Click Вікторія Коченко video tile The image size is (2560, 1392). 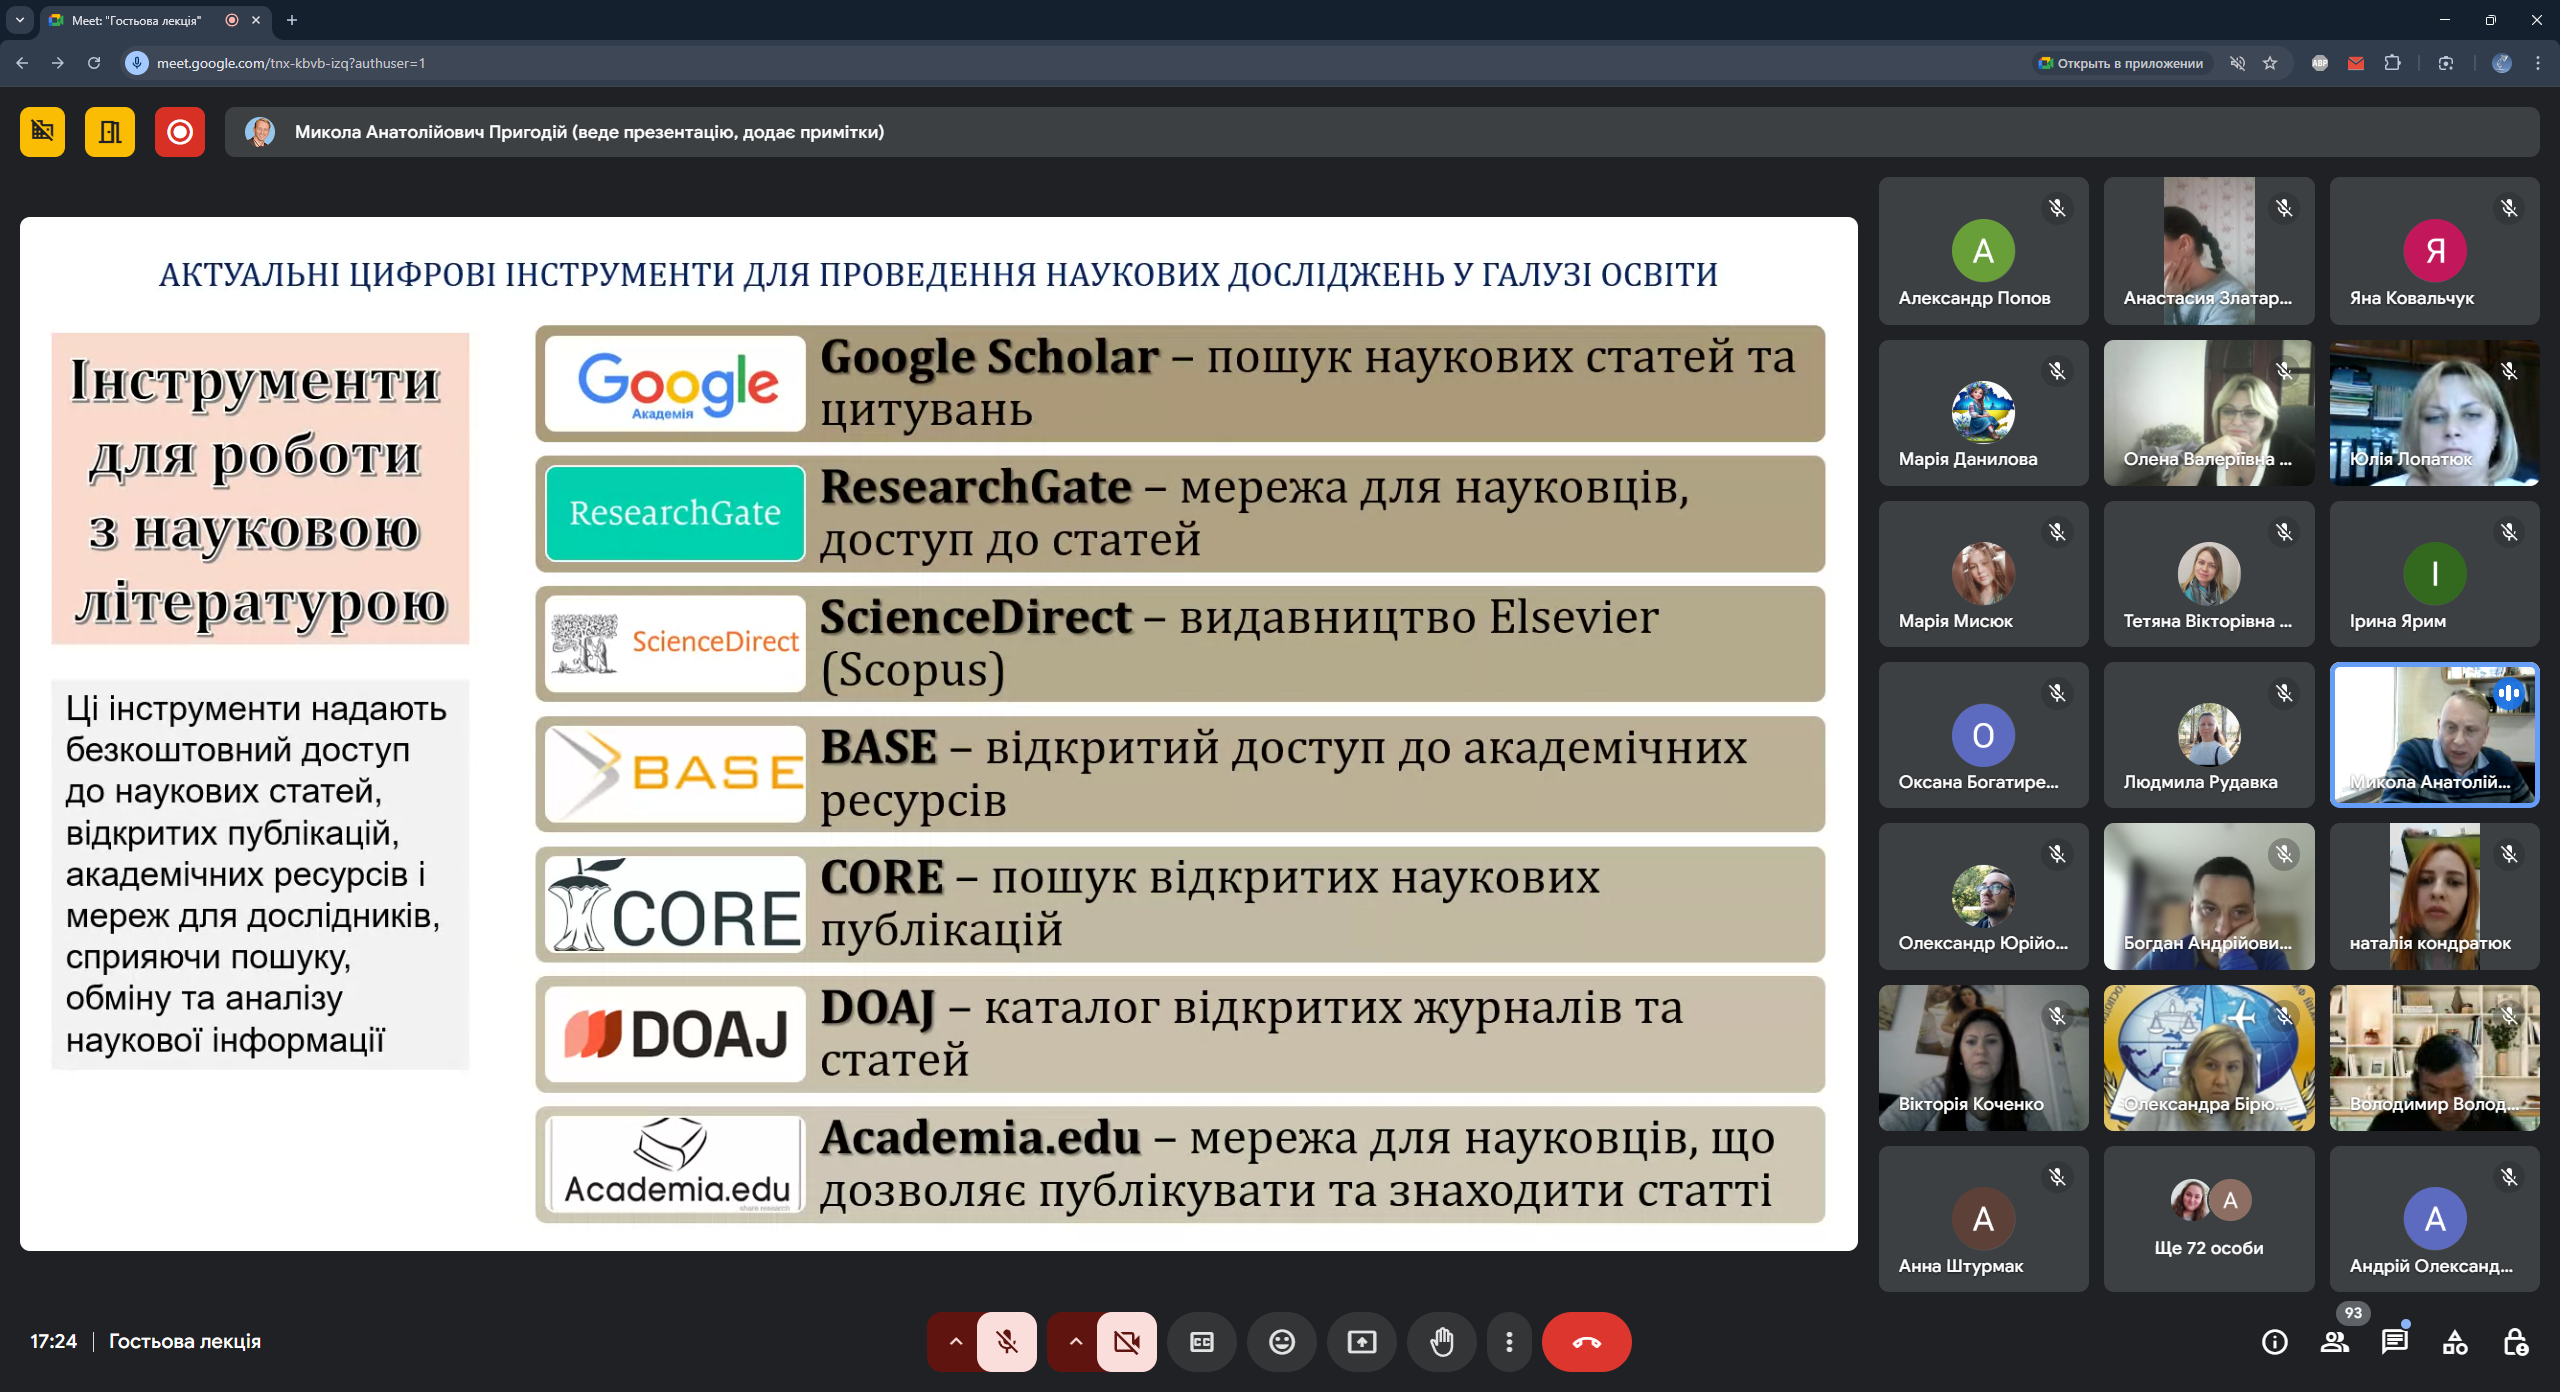[1983, 1058]
